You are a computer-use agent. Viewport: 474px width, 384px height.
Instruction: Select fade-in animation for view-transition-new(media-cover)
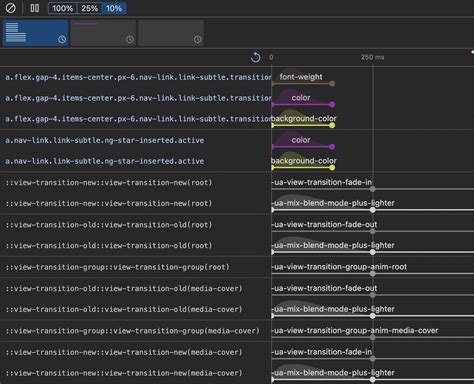click(322, 352)
